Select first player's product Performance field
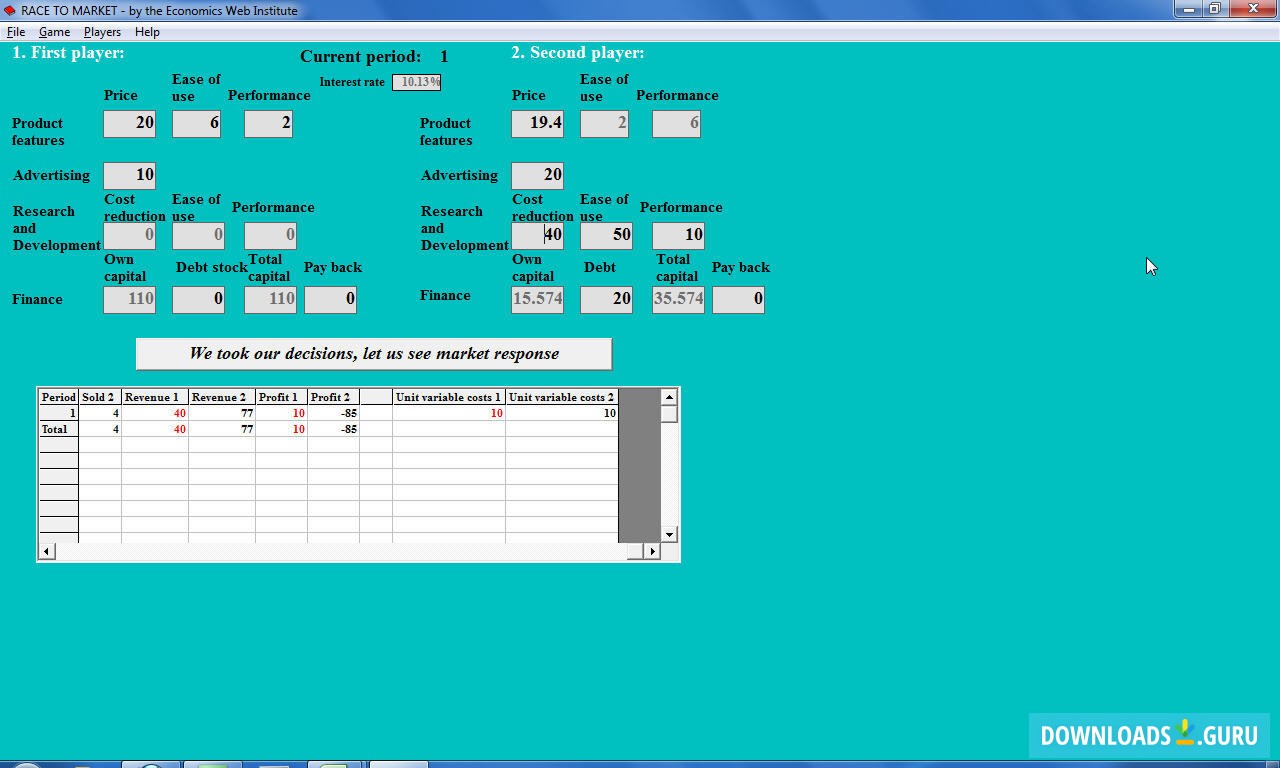The height and width of the screenshot is (768, 1280). pyautogui.click(x=268, y=123)
